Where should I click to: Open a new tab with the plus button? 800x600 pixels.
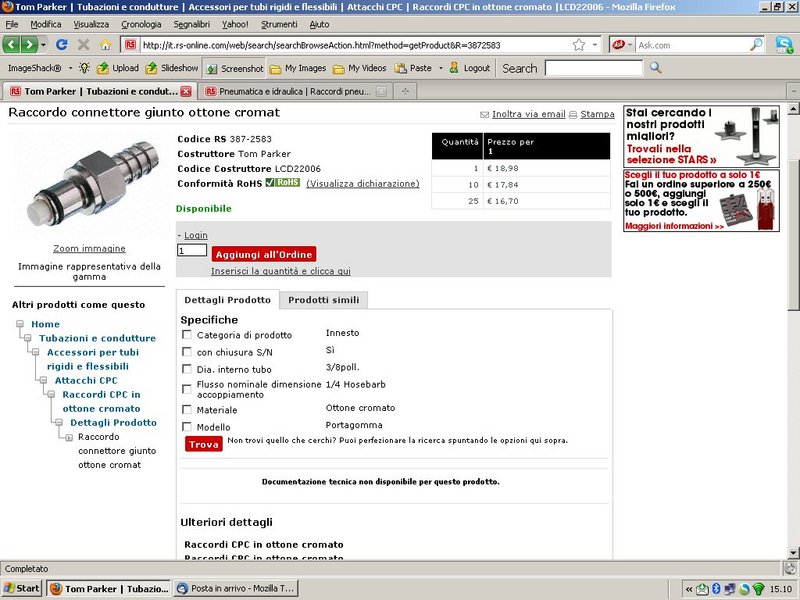[405, 91]
